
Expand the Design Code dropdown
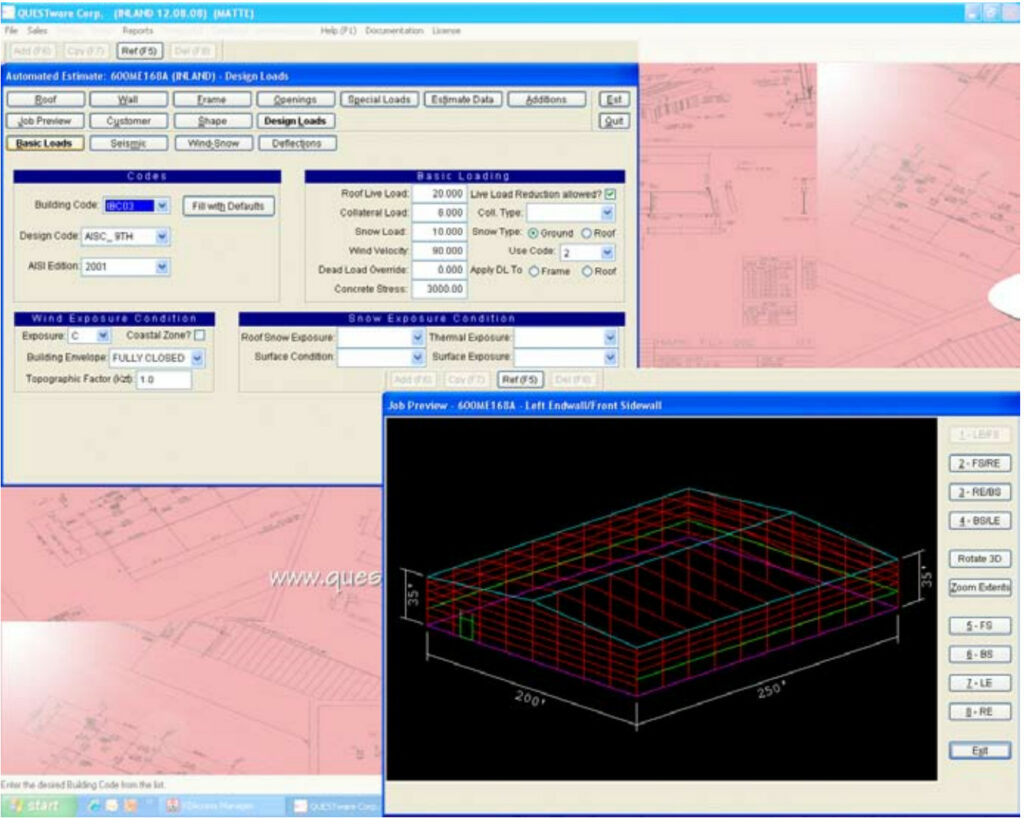[162, 236]
